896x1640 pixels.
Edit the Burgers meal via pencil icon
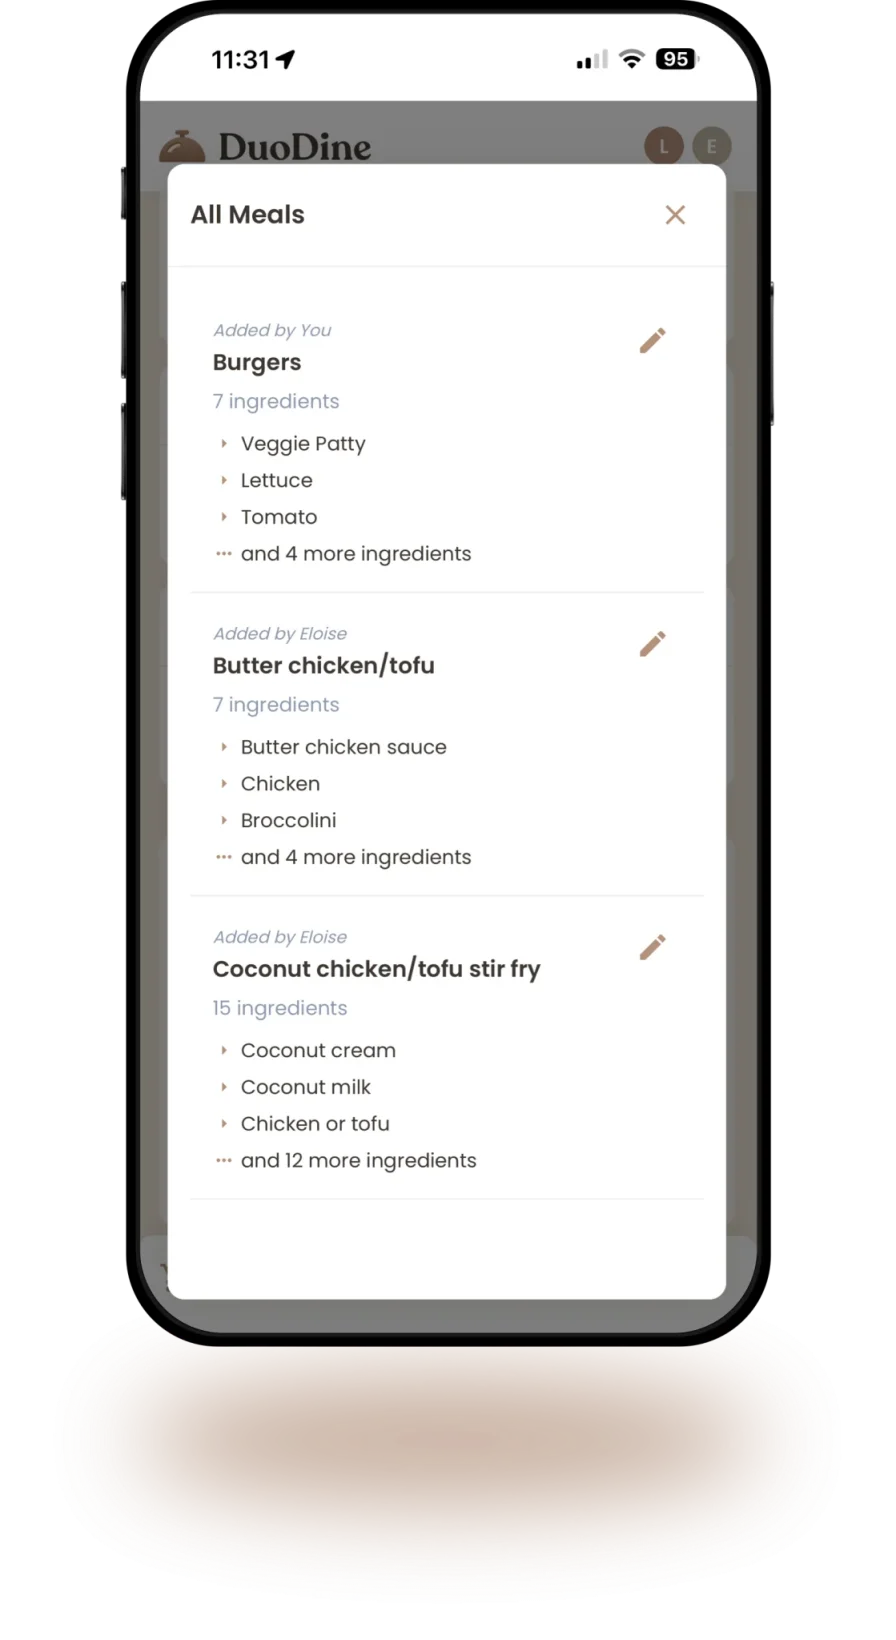coord(652,340)
